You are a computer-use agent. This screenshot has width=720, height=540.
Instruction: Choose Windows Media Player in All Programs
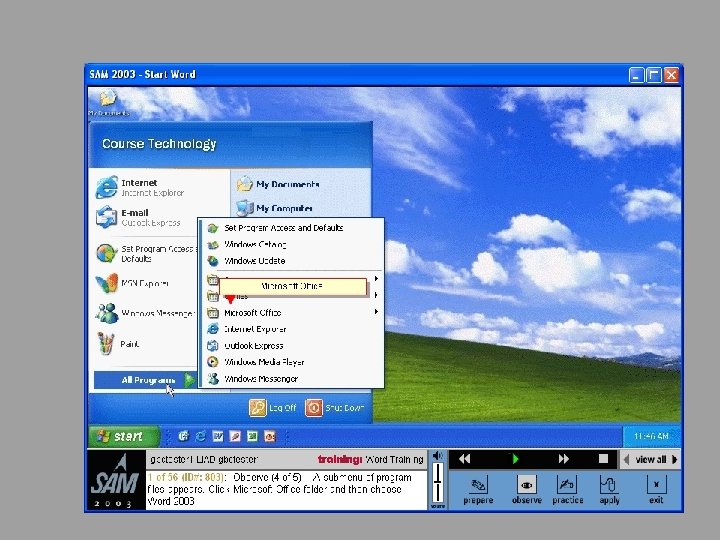tap(291, 362)
